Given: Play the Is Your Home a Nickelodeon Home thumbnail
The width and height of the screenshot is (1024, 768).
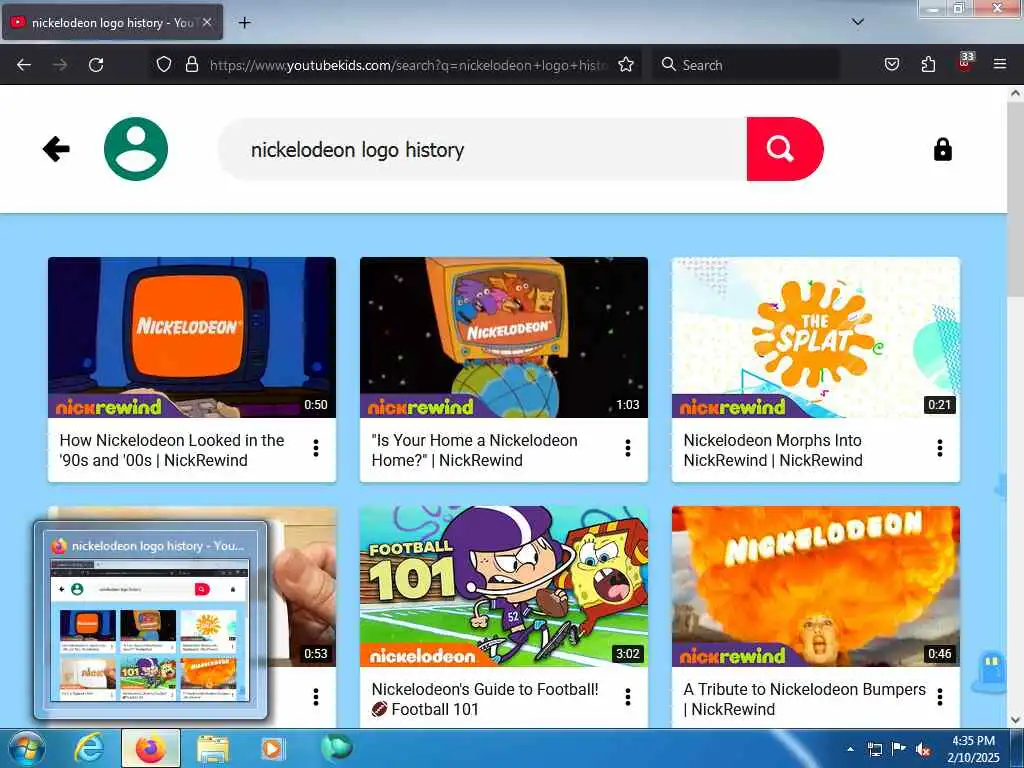Looking at the screenshot, I should [x=504, y=337].
